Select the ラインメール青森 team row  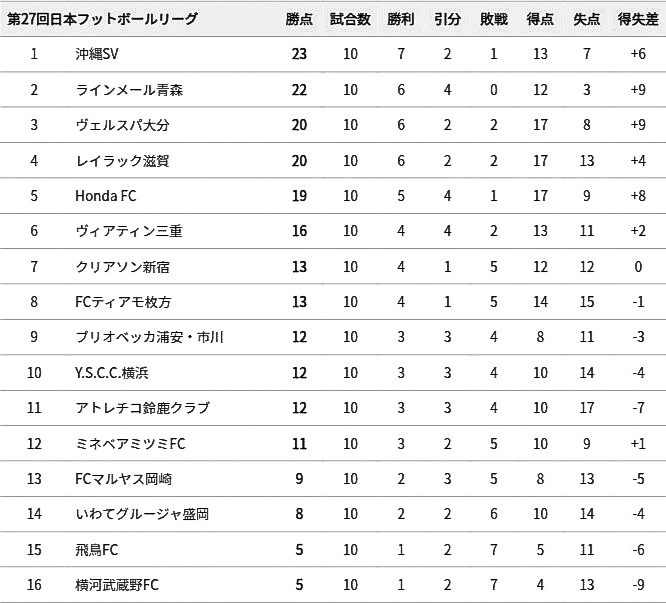pyautogui.click(x=333, y=90)
